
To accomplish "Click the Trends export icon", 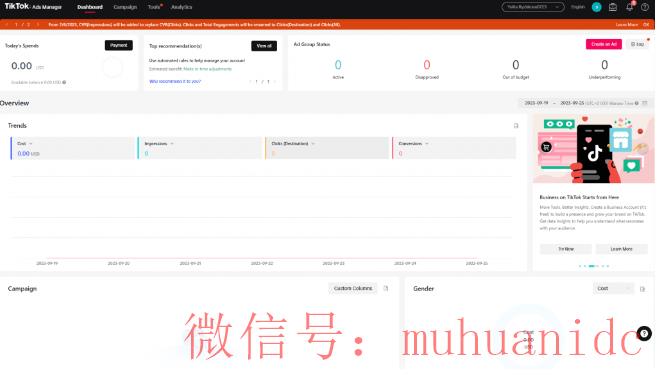I will 516,126.
